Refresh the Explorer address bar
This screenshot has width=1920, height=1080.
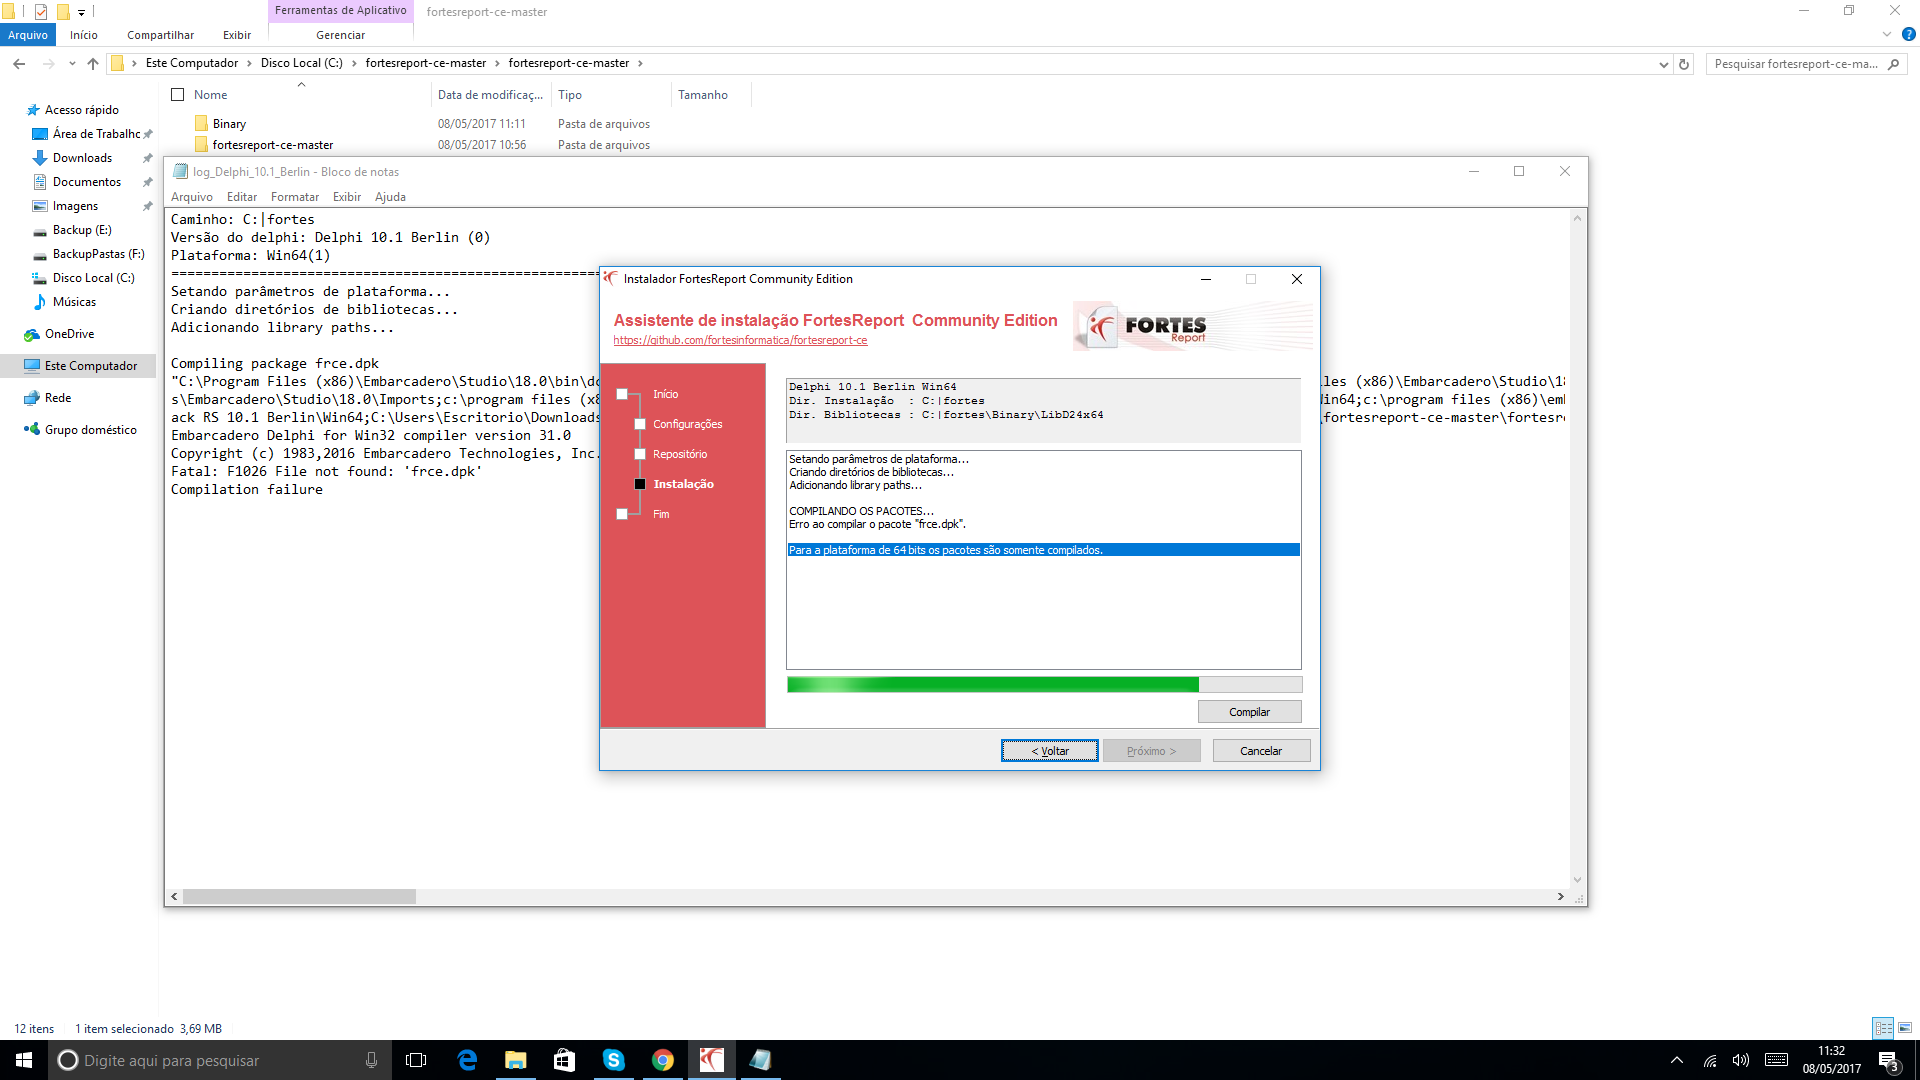coord(1684,64)
